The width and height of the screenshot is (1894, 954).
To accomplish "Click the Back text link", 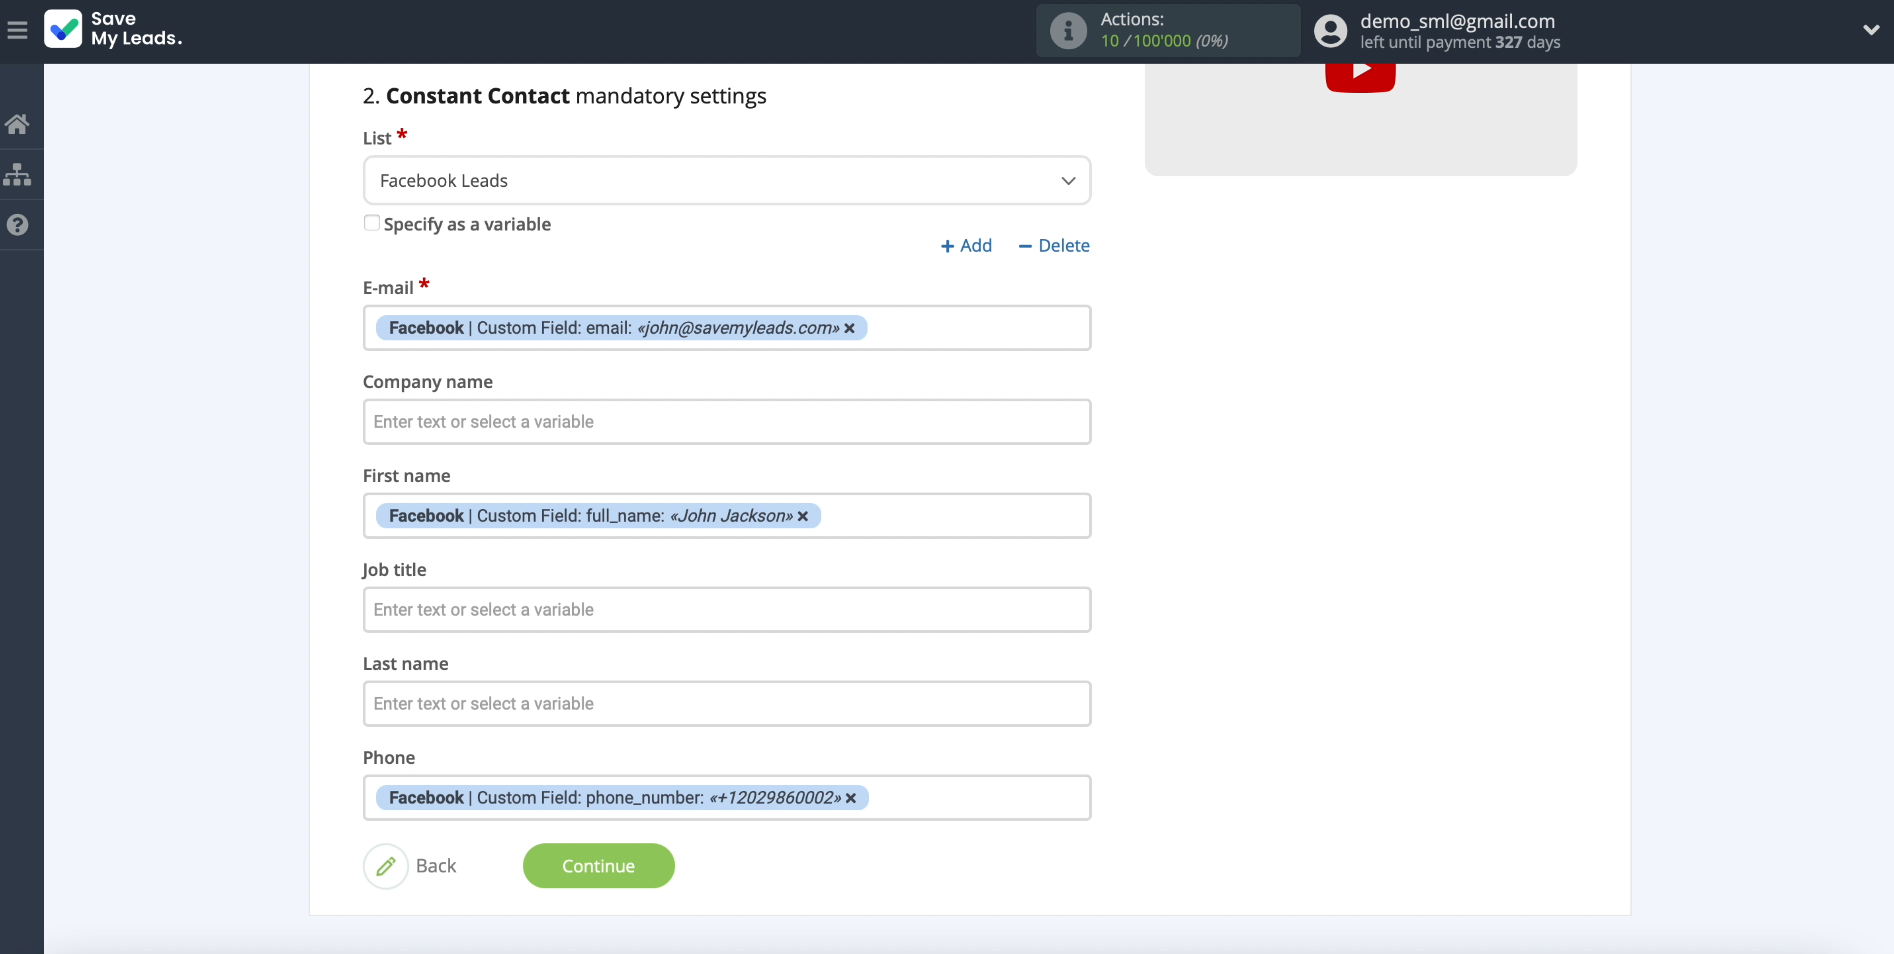I will pyautogui.click(x=436, y=866).
